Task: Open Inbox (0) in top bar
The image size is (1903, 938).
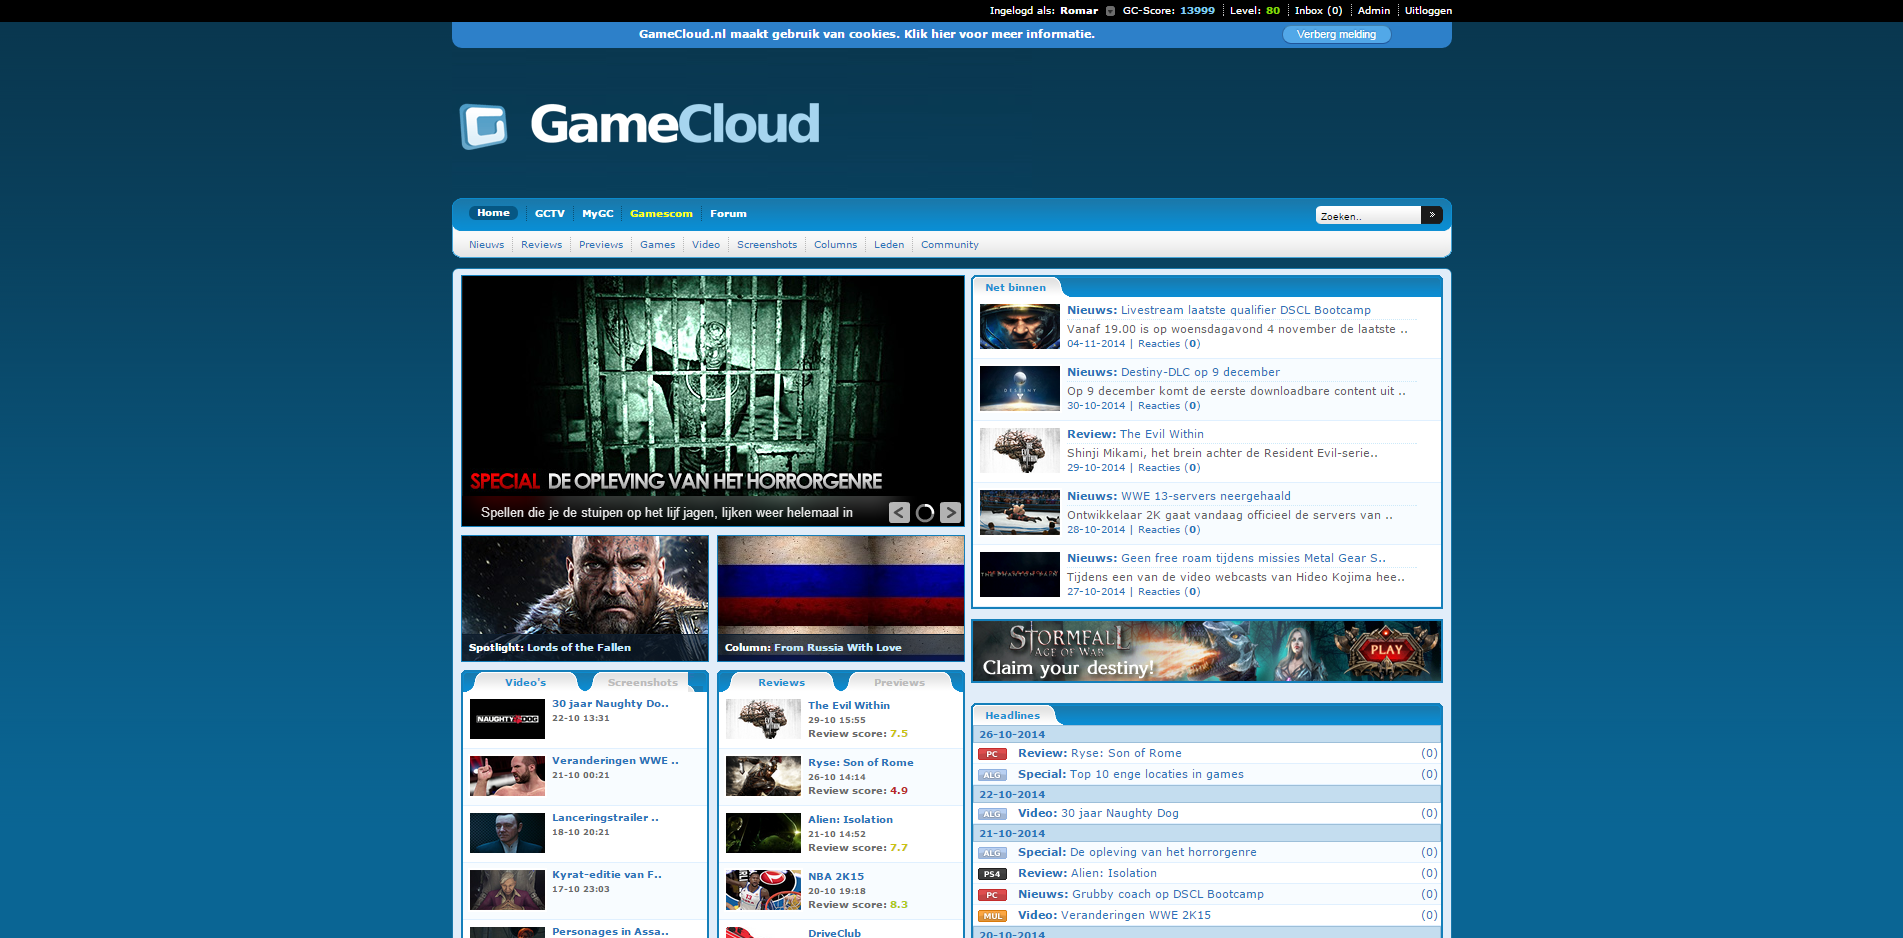Action: coord(1318,11)
